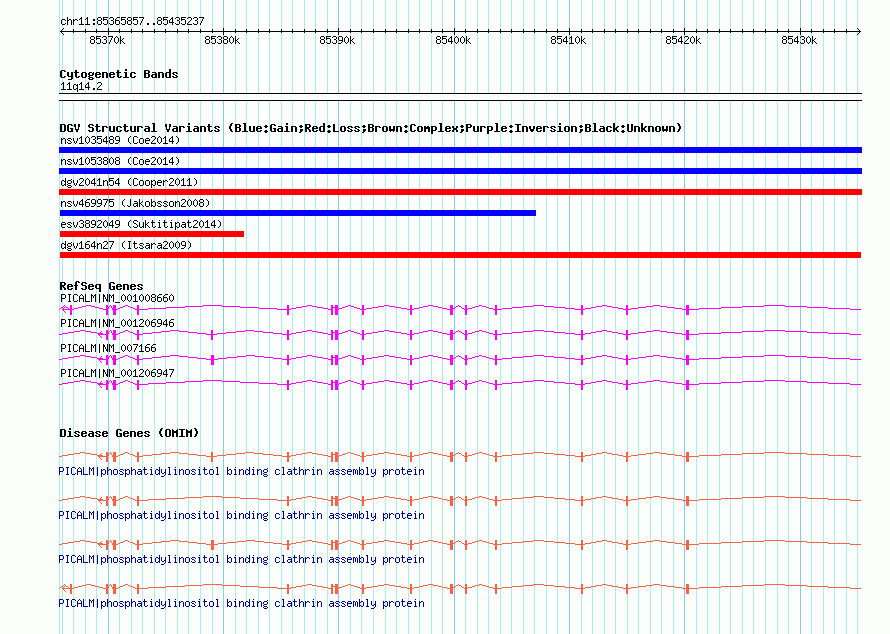This screenshot has width=890, height=634.
Task: Click the 85370k ruler tick label
Action: [x=107, y=40]
